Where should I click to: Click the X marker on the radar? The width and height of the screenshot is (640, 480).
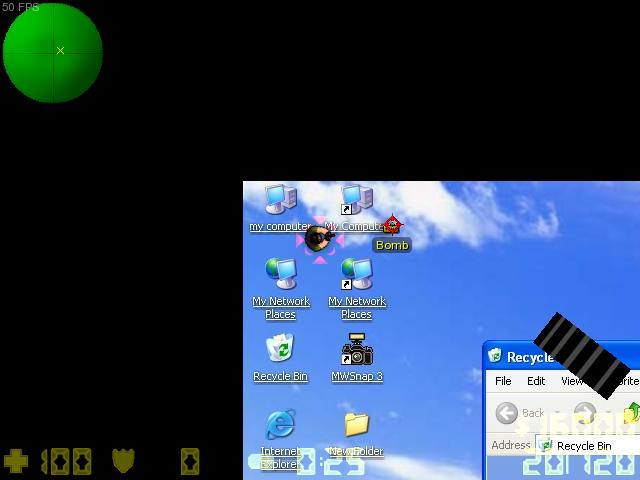tap(60, 51)
